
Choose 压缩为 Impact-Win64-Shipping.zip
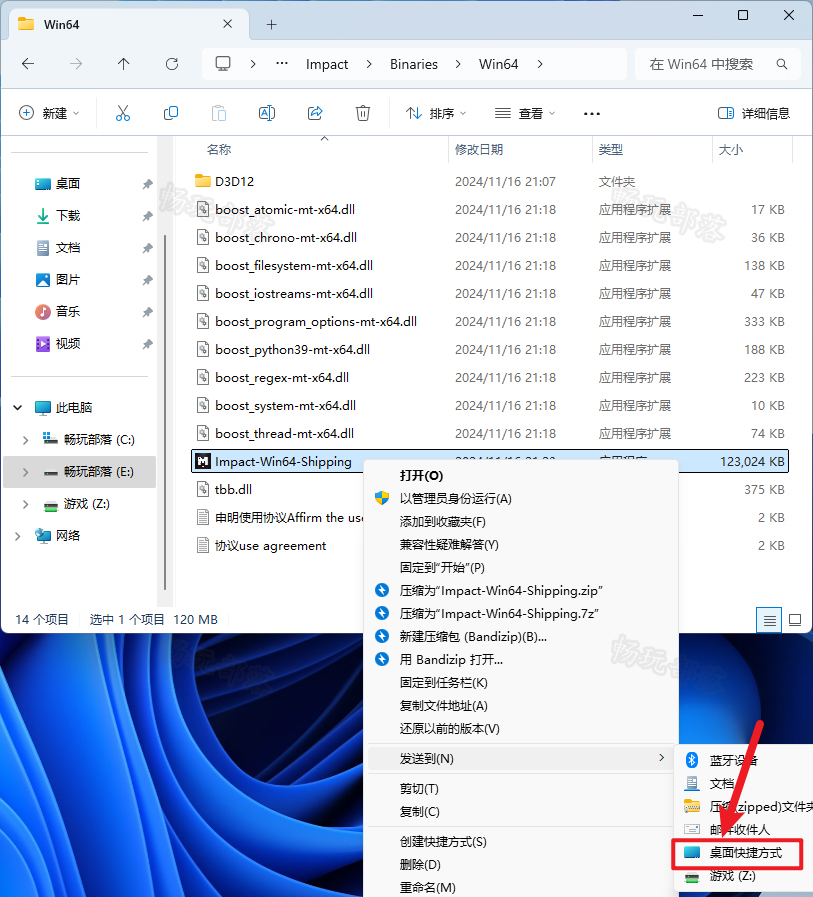coord(521,590)
